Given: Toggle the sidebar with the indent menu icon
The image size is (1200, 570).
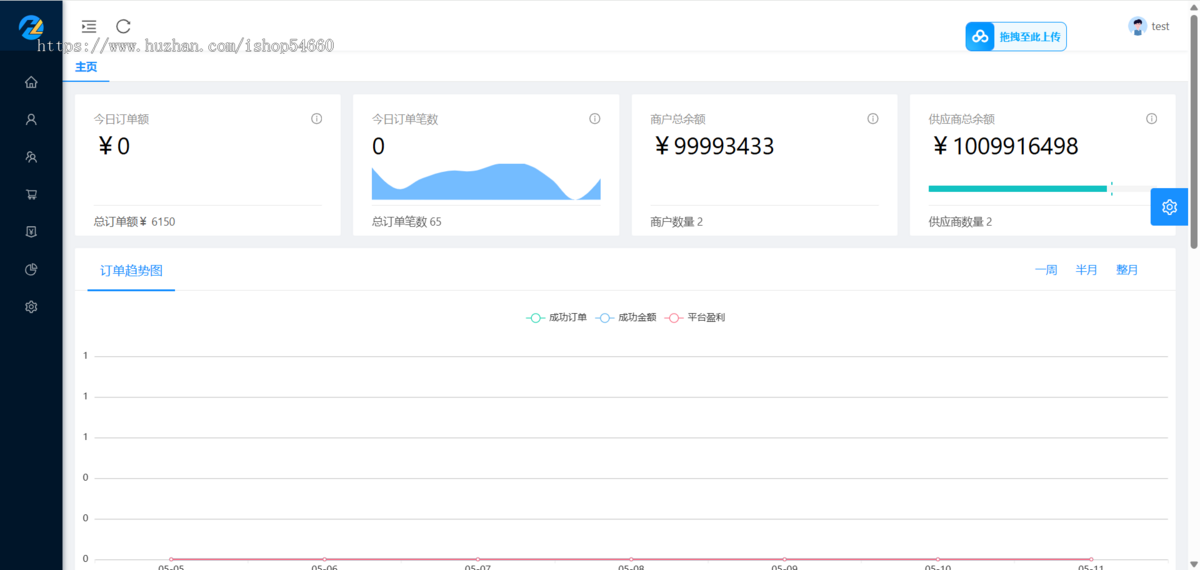Looking at the screenshot, I should [89, 26].
